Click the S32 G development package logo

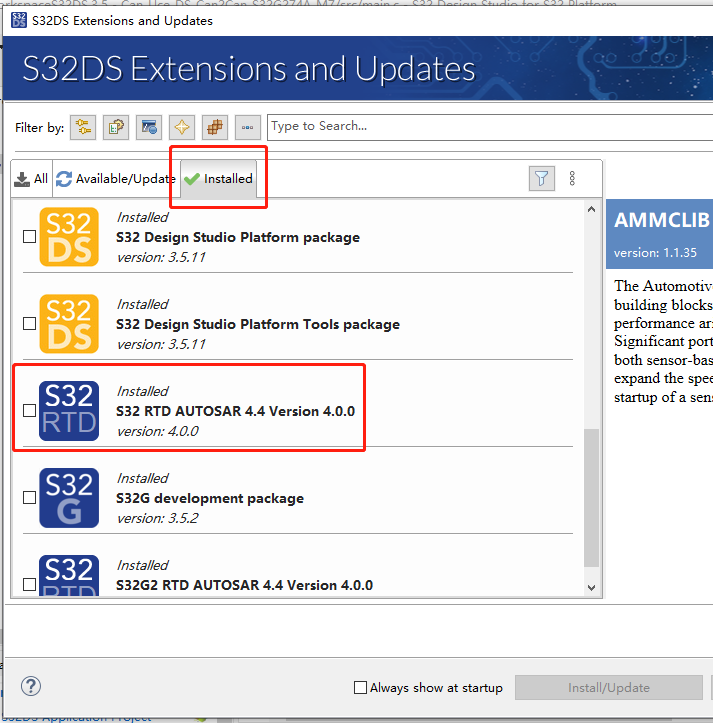click(69, 498)
